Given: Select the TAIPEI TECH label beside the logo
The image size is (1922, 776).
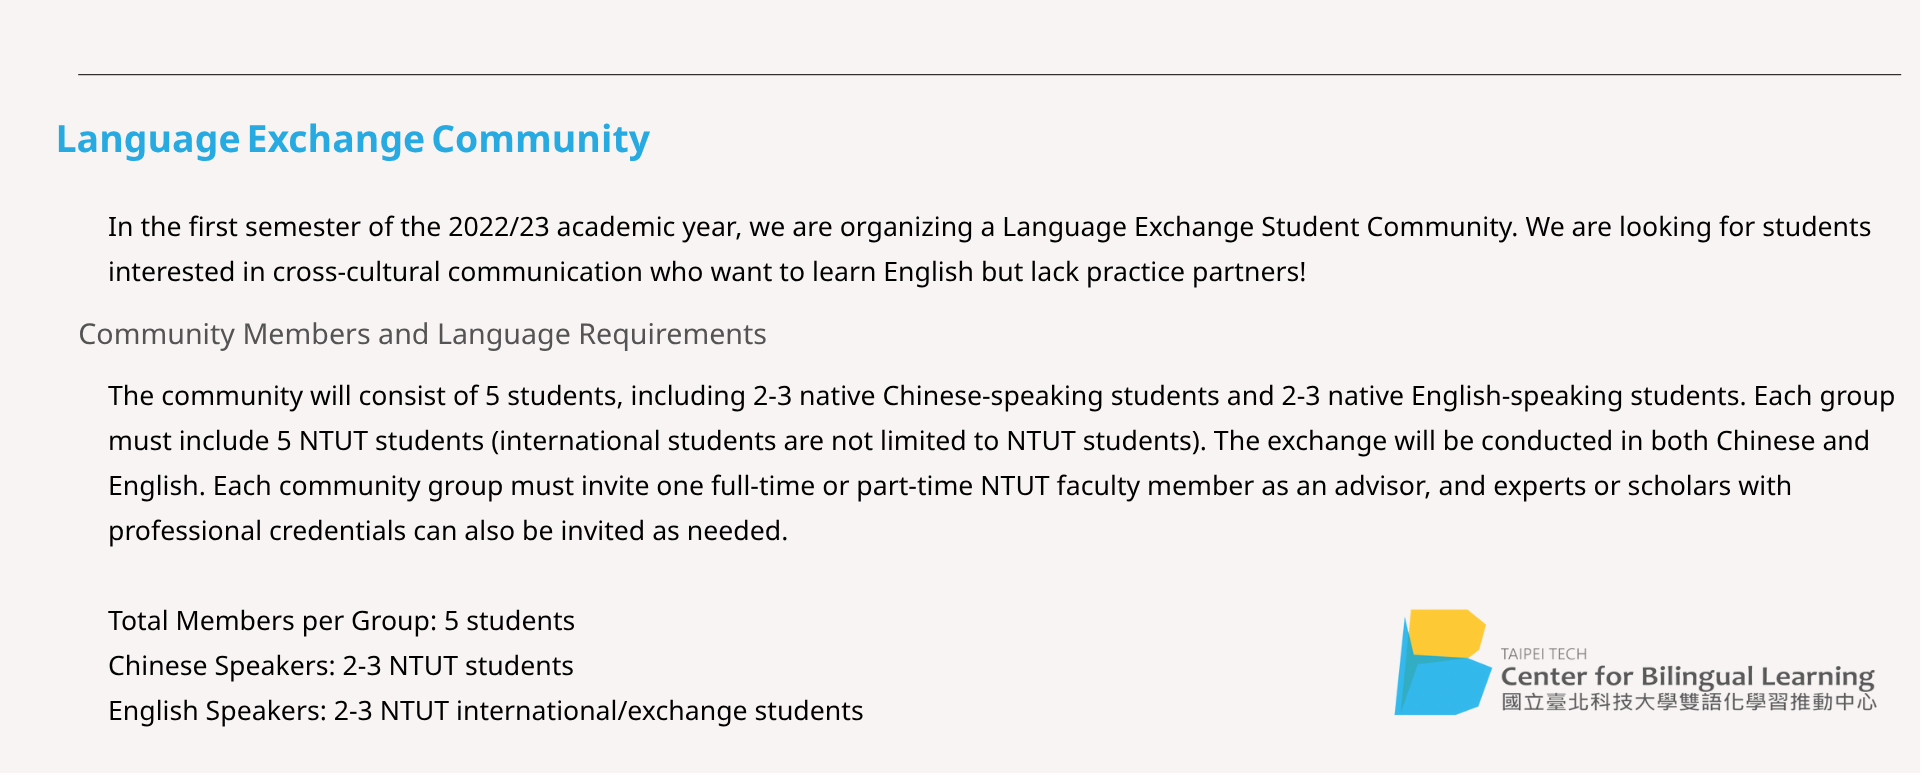Looking at the screenshot, I should [1543, 654].
